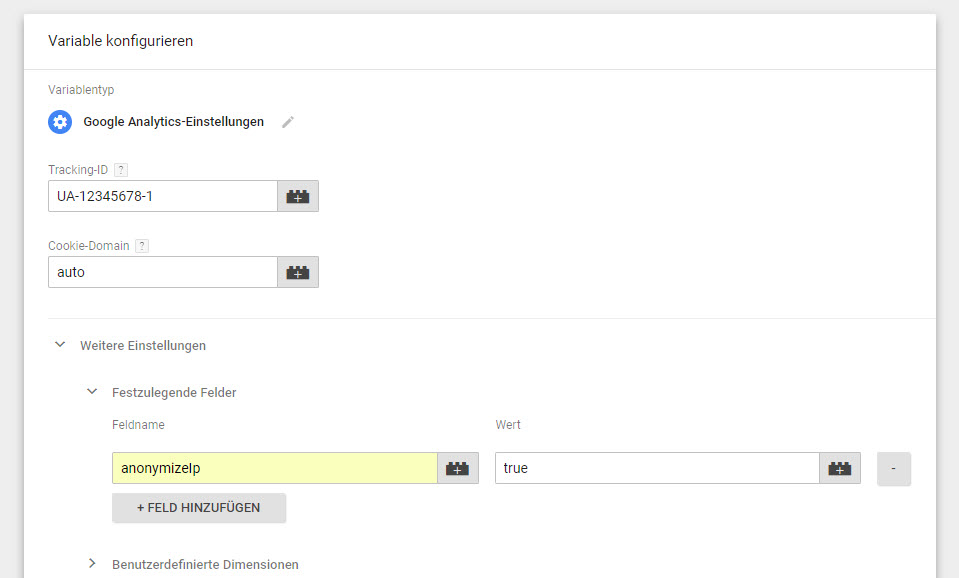Viewport: 959px width, 578px height.
Task: Collapse the Weitere Einstellungen chevron
Action: 60,345
